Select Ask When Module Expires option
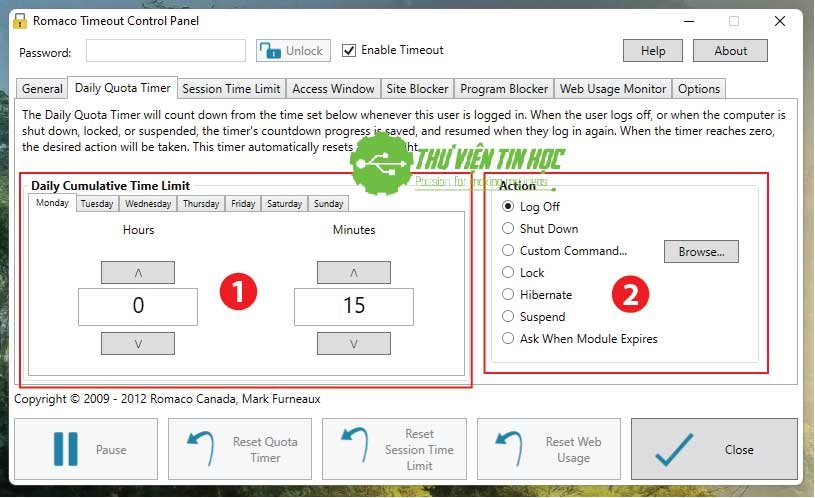The image size is (815, 498). [x=509, y=339]
